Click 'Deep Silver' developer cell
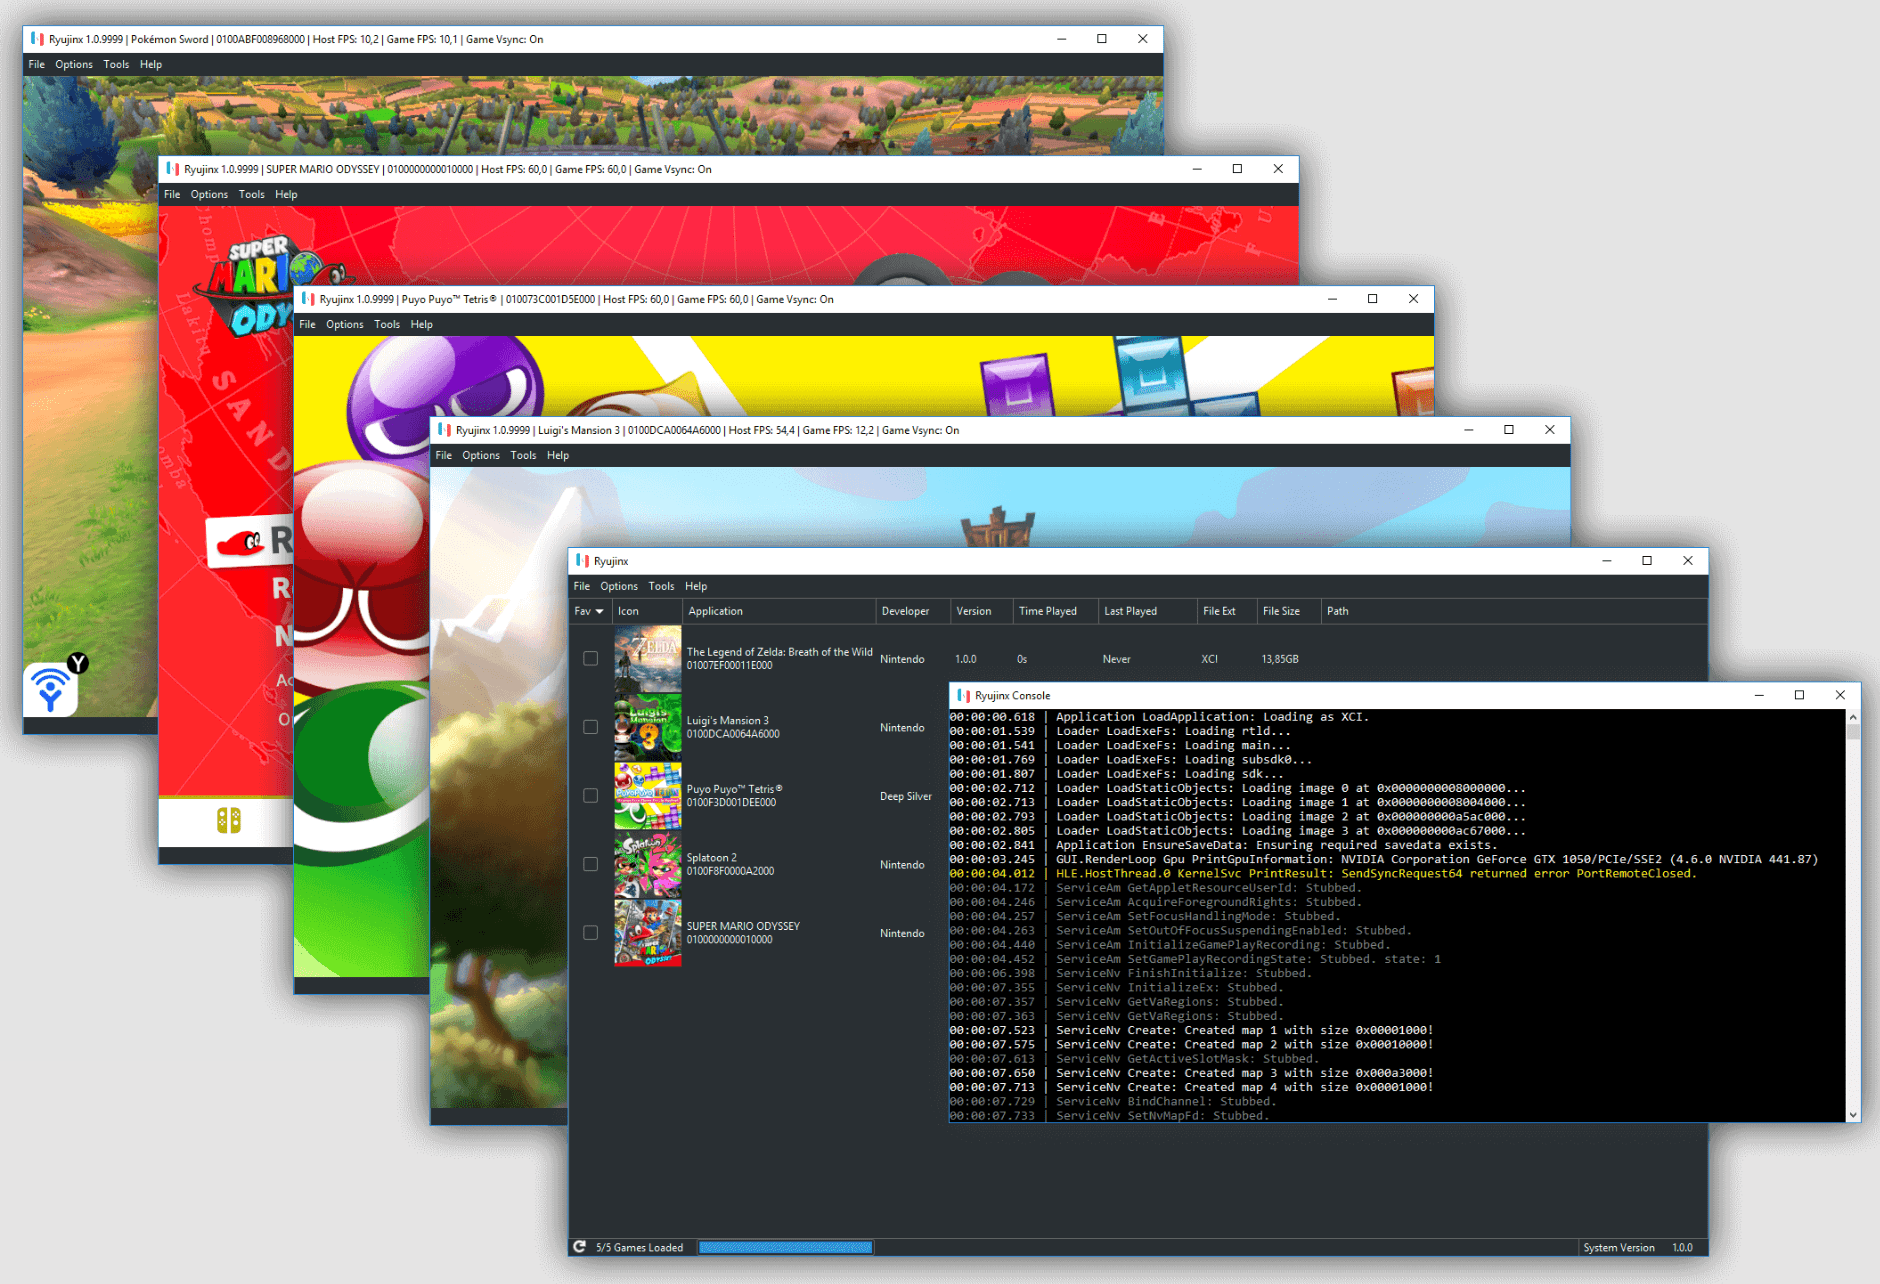The image size is (1880, 1284). click(x=905, y=796)
